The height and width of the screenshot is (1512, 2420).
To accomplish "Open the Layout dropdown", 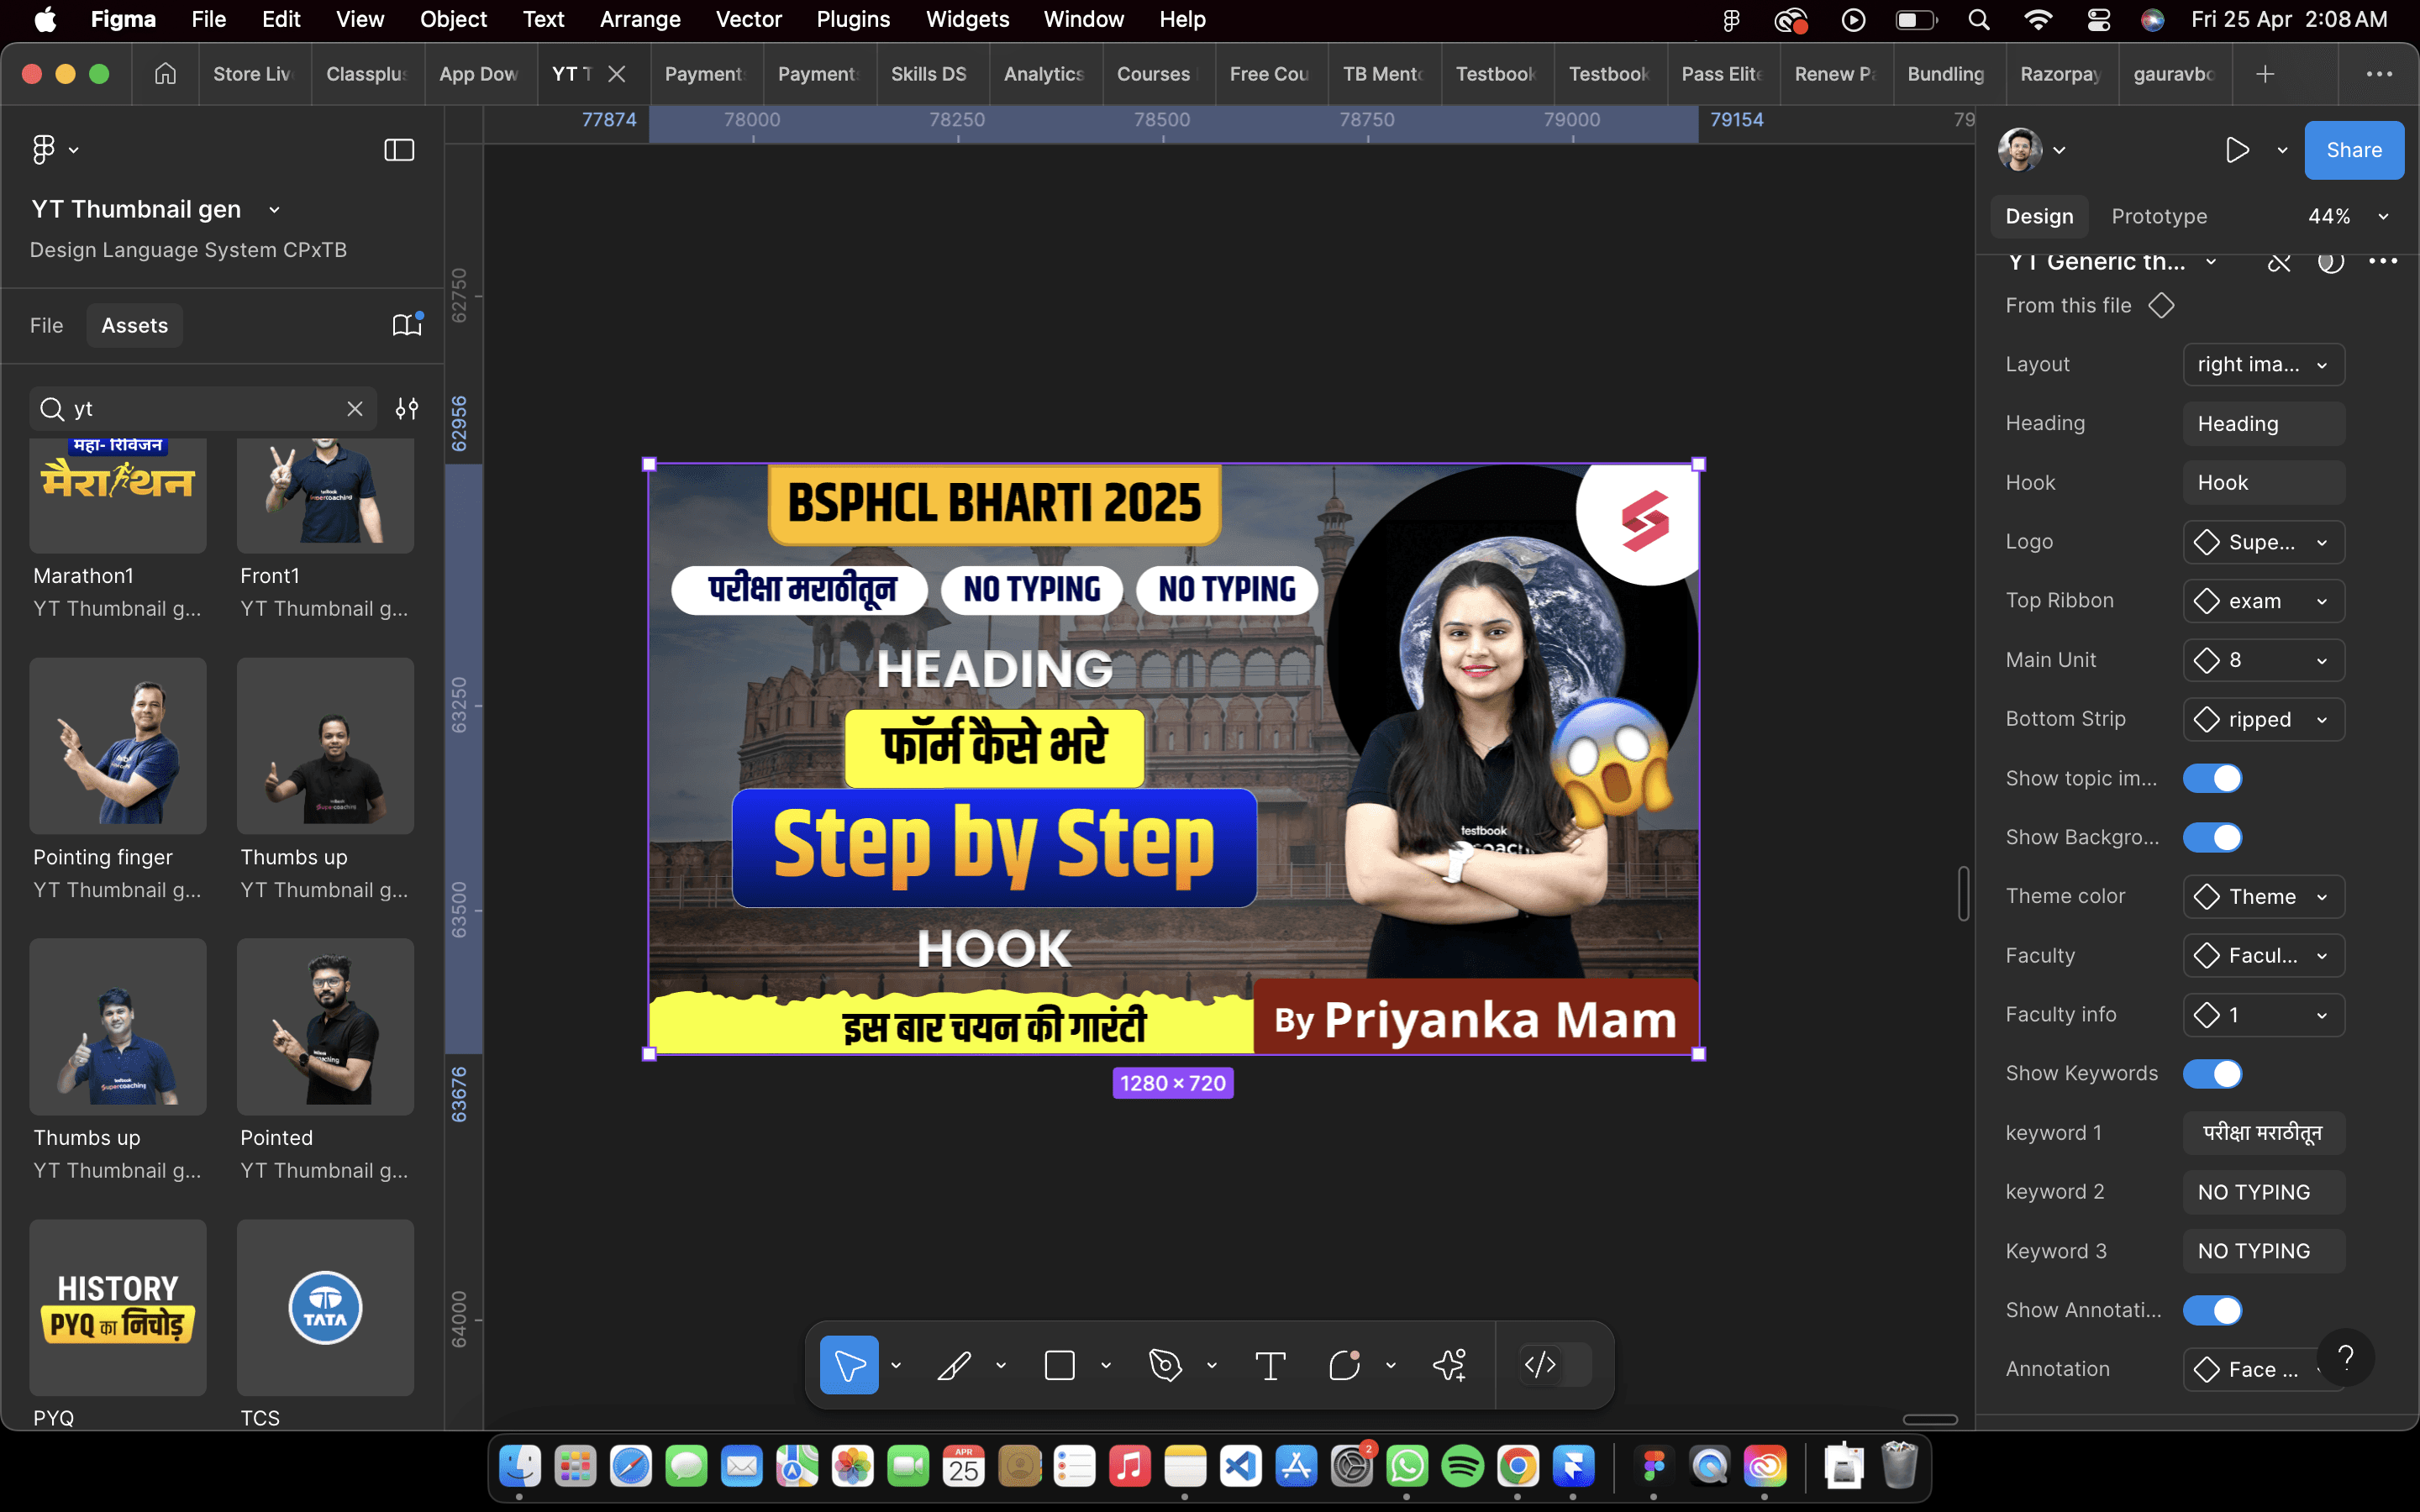I will [2263, 365].
